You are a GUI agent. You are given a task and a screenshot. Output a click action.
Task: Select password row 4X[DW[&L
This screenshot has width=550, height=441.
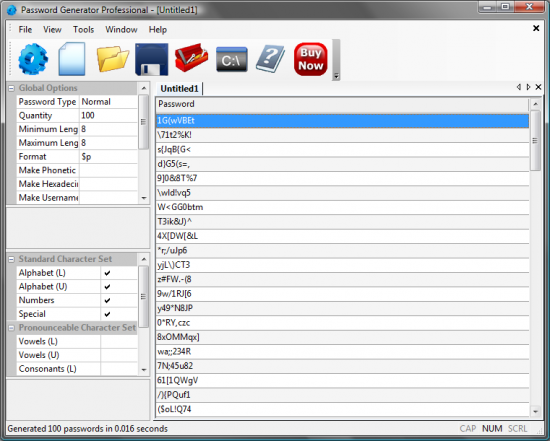[x=342, y=236]
